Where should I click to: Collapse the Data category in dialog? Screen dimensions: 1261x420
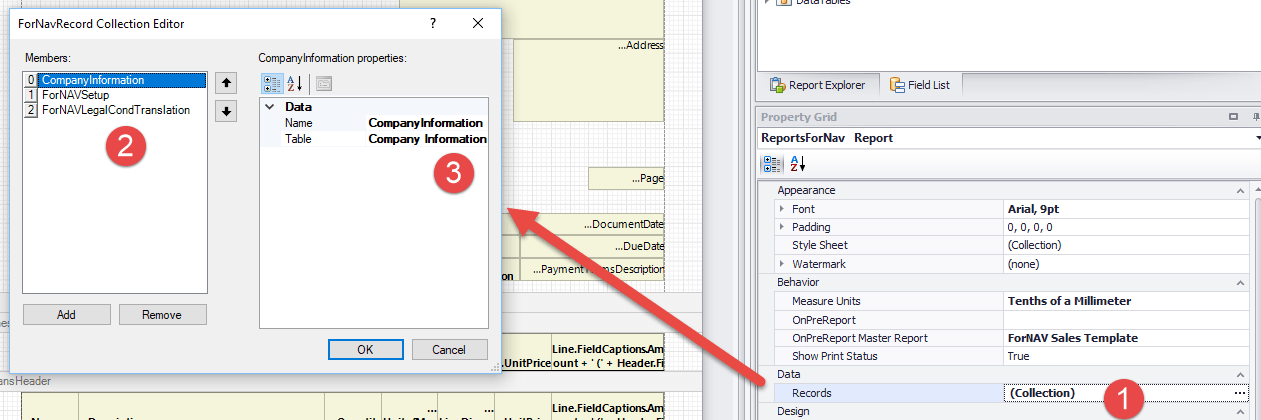click(269, 107)
